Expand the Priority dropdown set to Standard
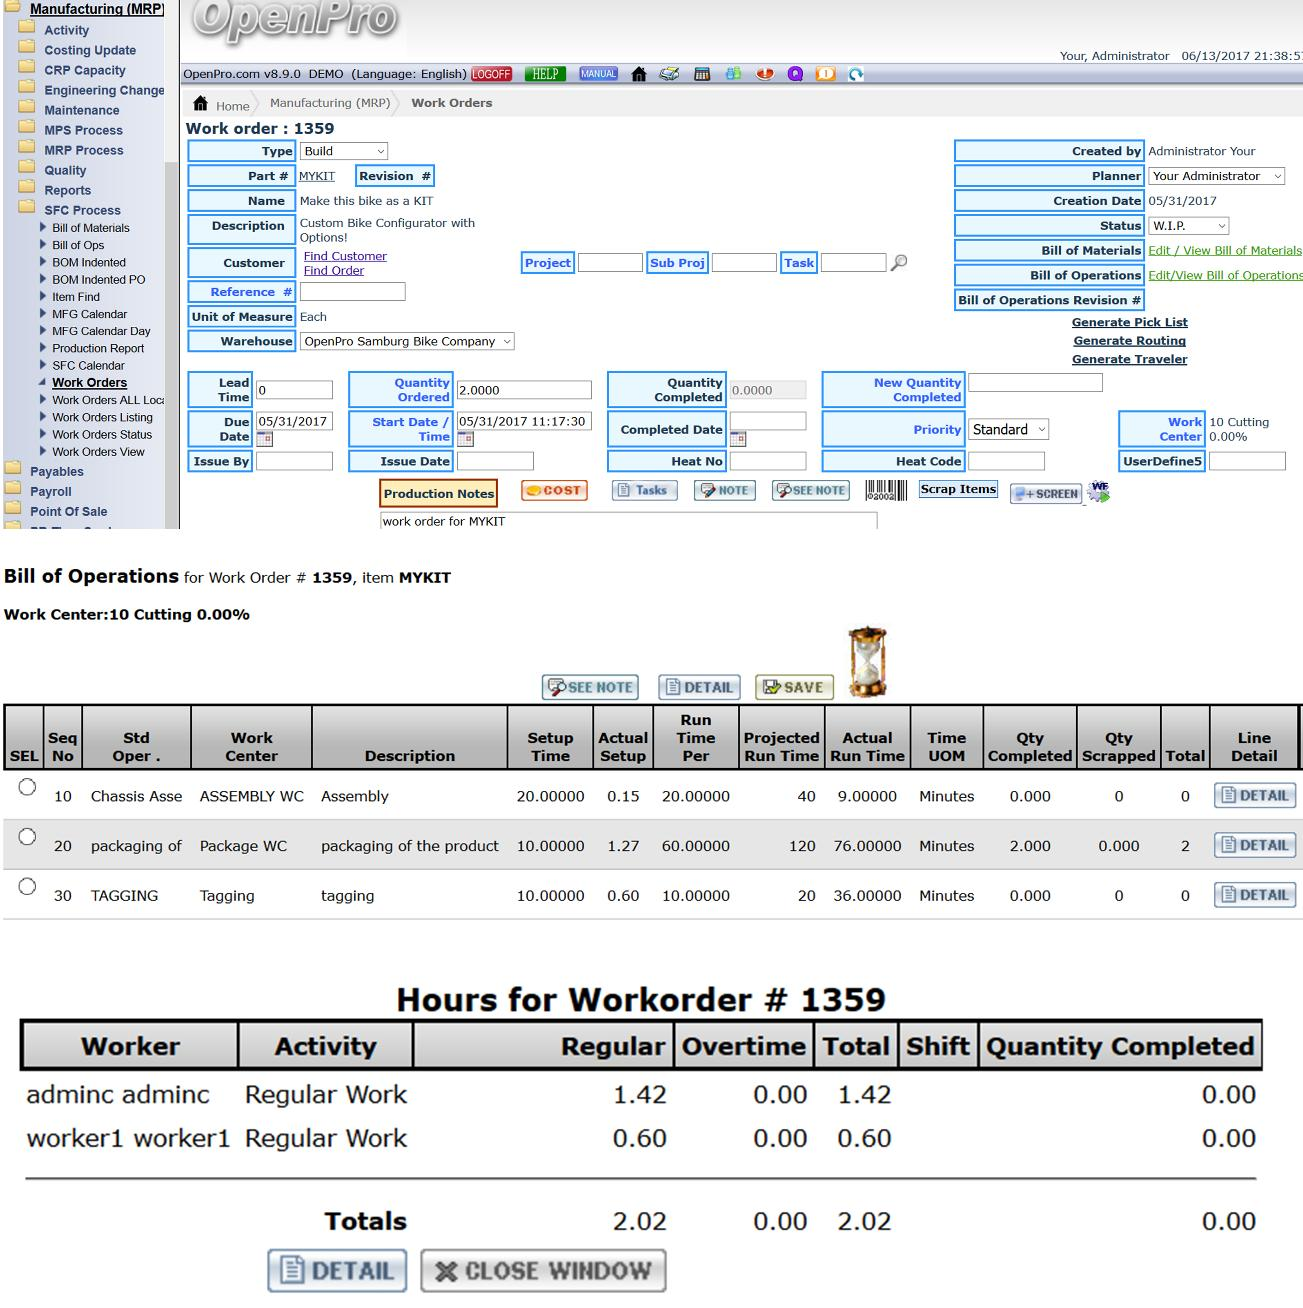The height and width of the screenshot is (1308, 1303). (1009, 429)
